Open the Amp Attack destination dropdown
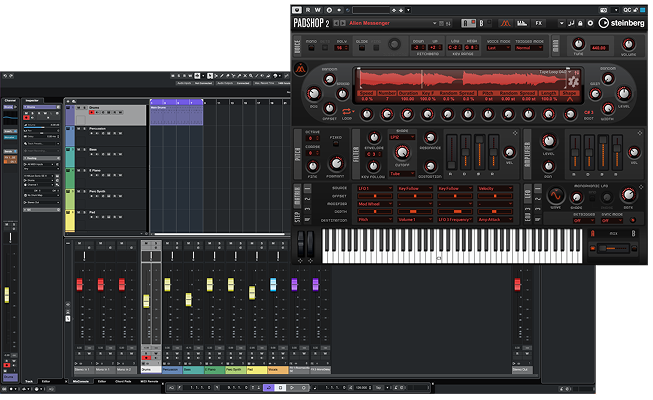The width and height of the screenshot is (653, 400). (x=495, y=219)
